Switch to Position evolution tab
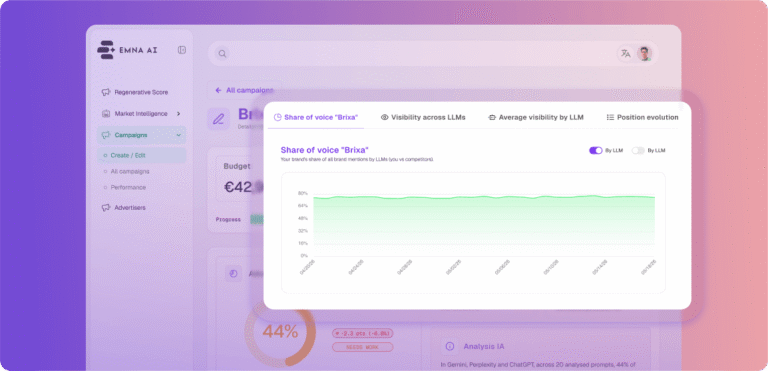The height and width of the screenshot is (371, 768). click(x=642, y=118)
